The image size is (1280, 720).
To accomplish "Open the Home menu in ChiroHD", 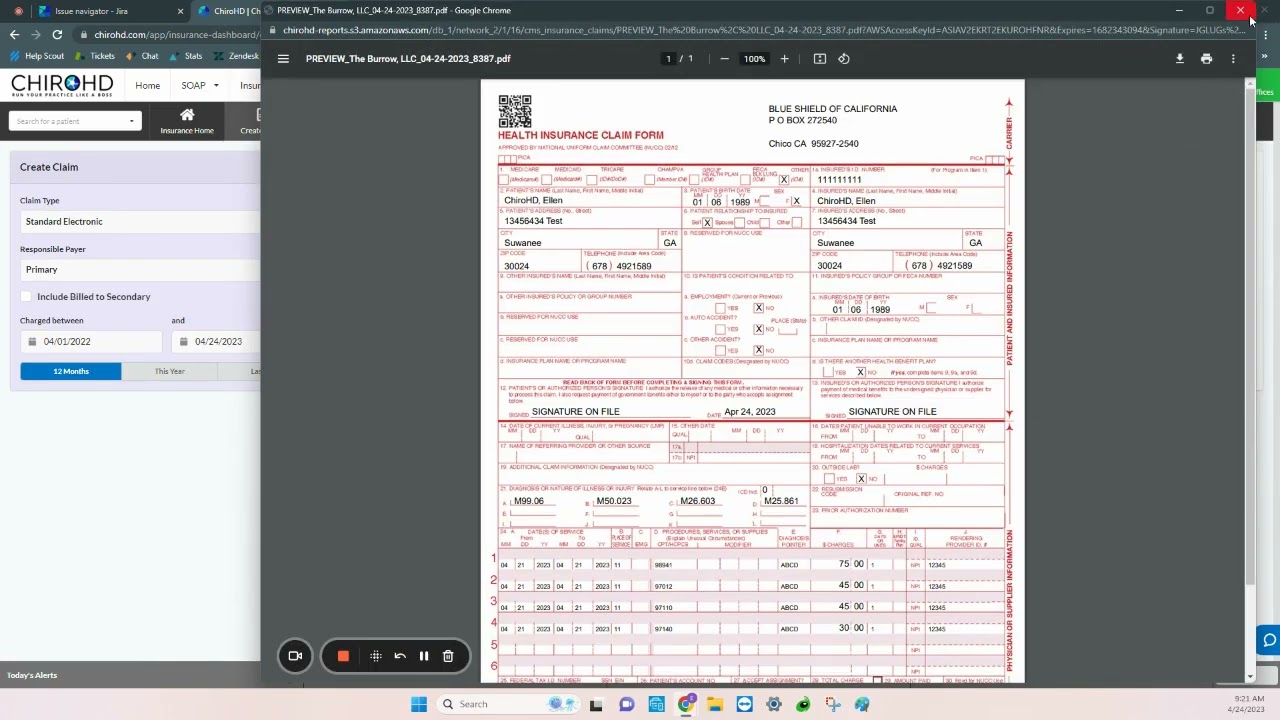I will (x=147, y=85).
